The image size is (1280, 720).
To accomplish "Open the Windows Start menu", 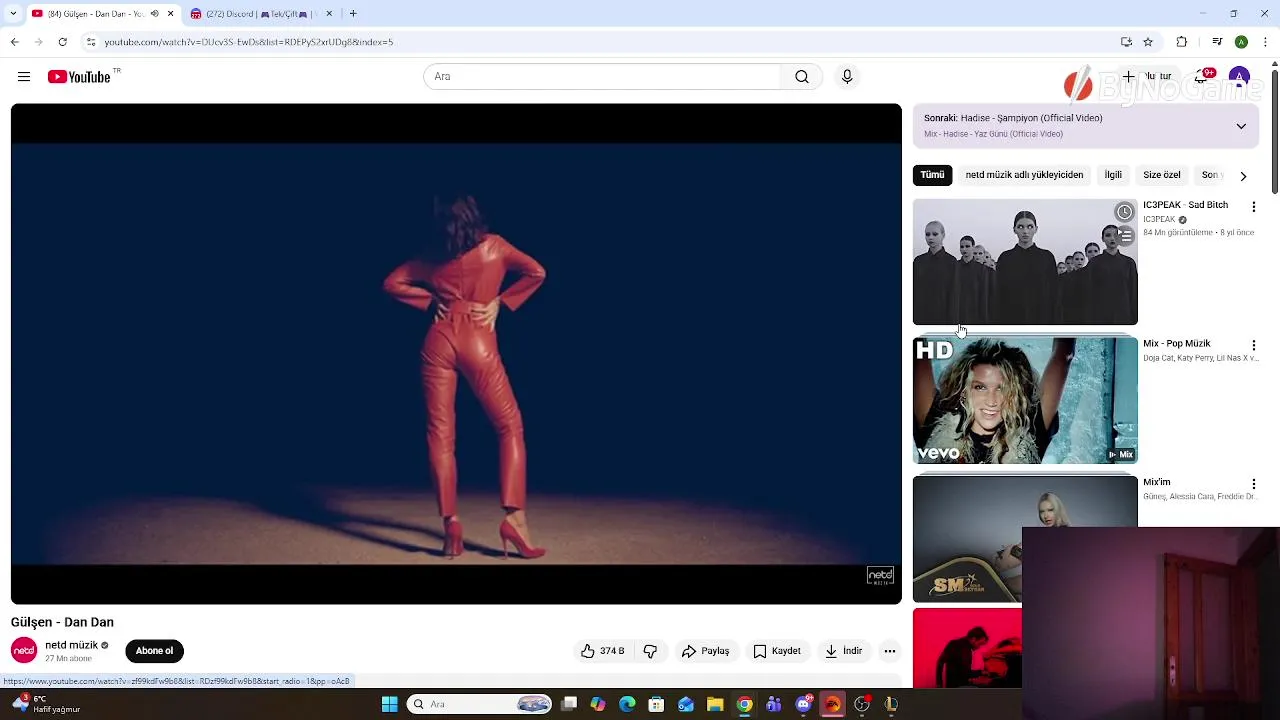I will (x=389, y=704).
